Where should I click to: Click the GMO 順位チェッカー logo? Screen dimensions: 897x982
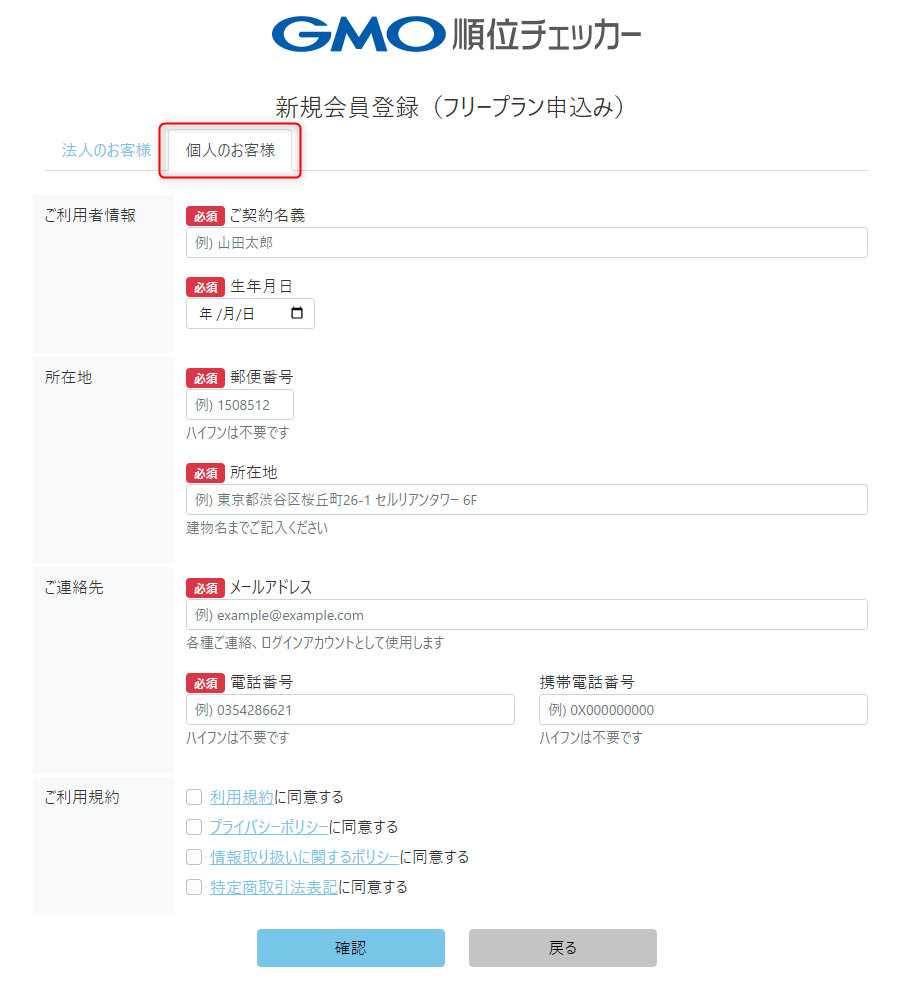pyautogui.click(x=456, y=34)
